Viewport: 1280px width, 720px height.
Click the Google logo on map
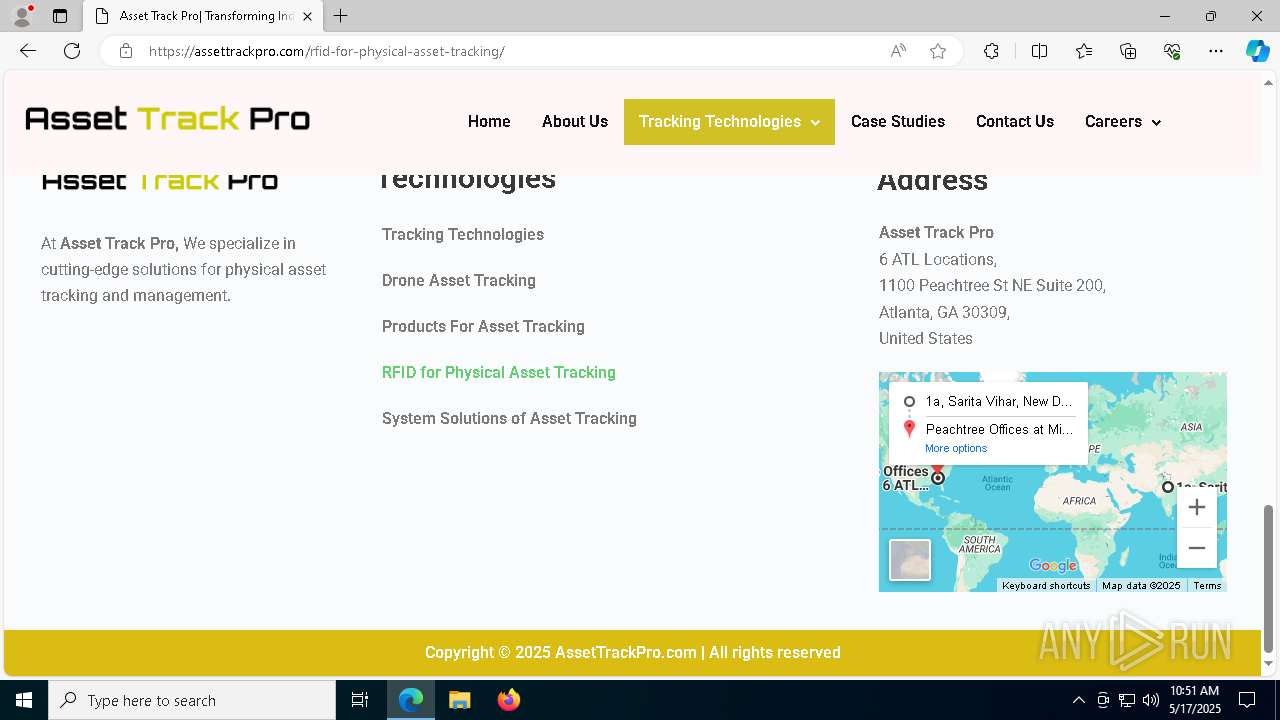(1053, 566)
